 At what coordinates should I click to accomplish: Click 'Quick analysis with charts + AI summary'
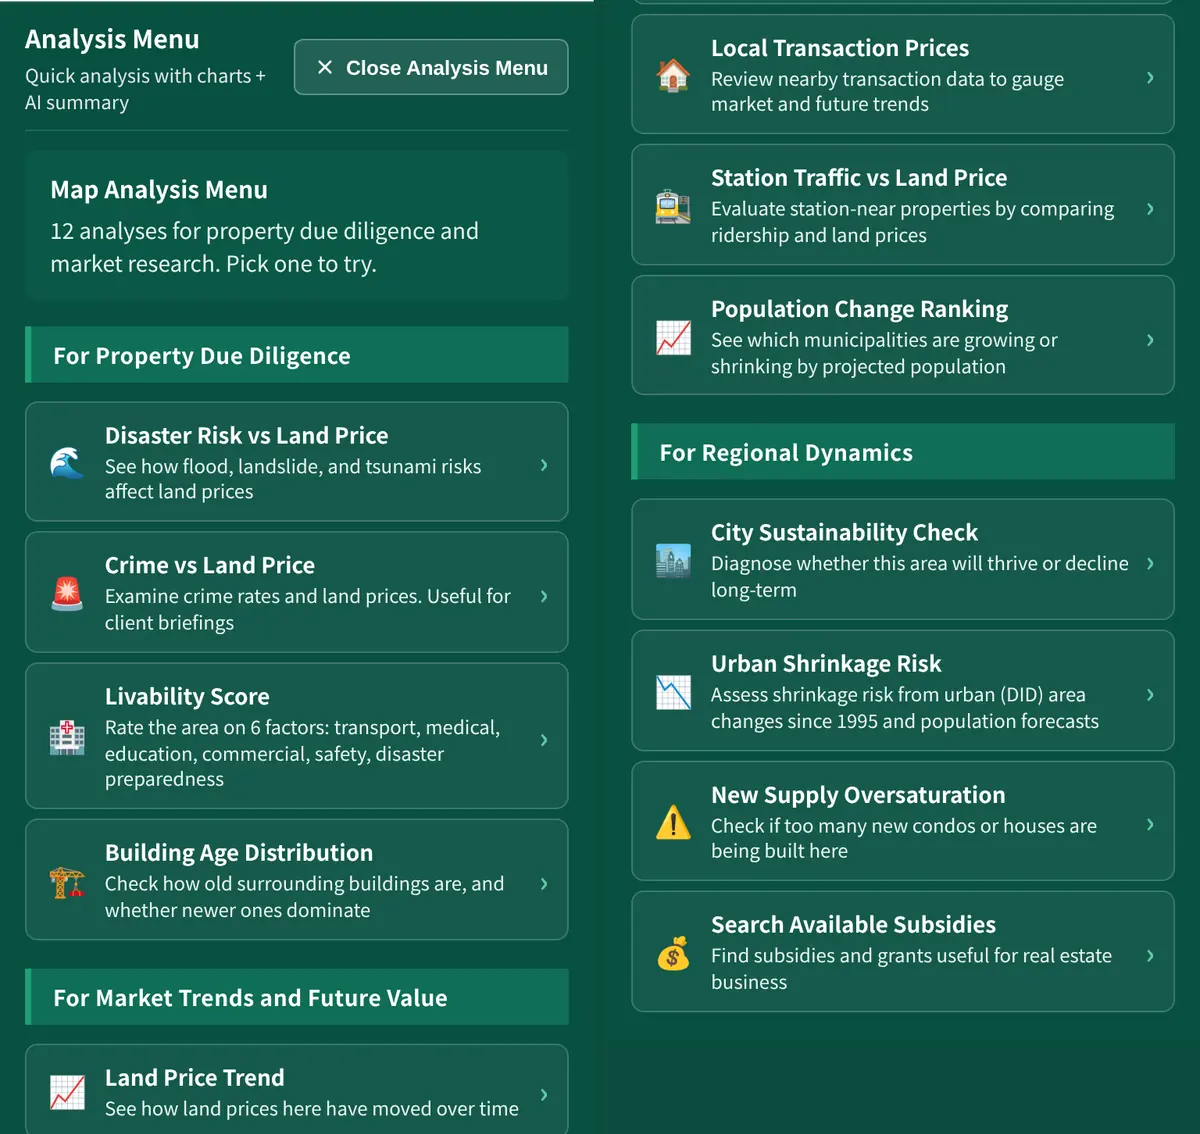pyautogui.click(x=145, y=89)
